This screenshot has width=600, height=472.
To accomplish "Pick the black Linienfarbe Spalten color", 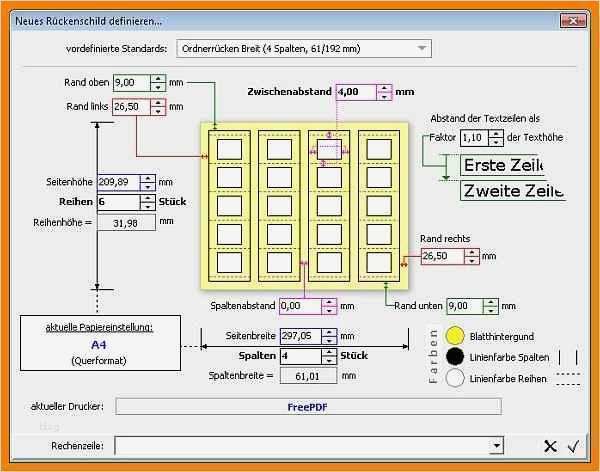I will pos(455,357).
